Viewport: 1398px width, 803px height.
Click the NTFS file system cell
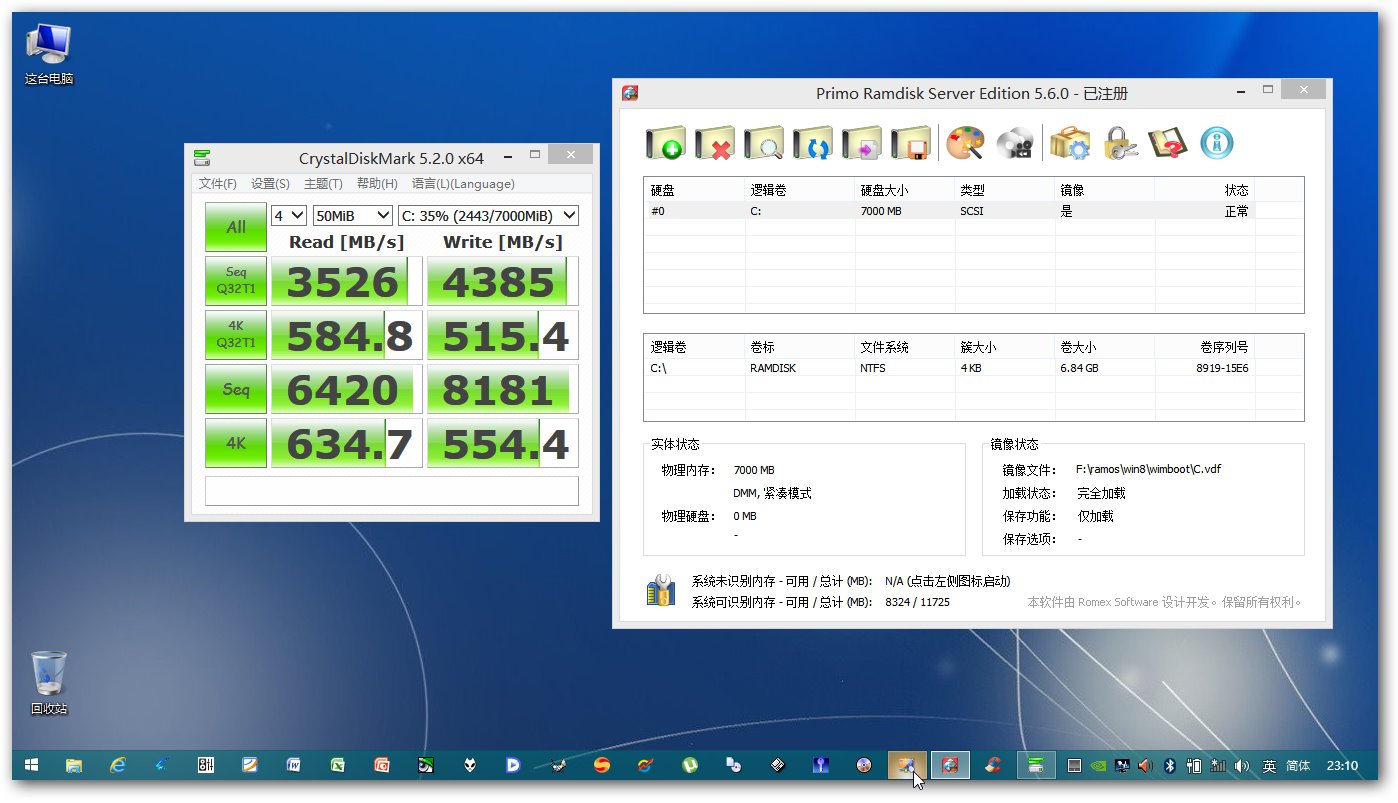[x=874, y=368]
